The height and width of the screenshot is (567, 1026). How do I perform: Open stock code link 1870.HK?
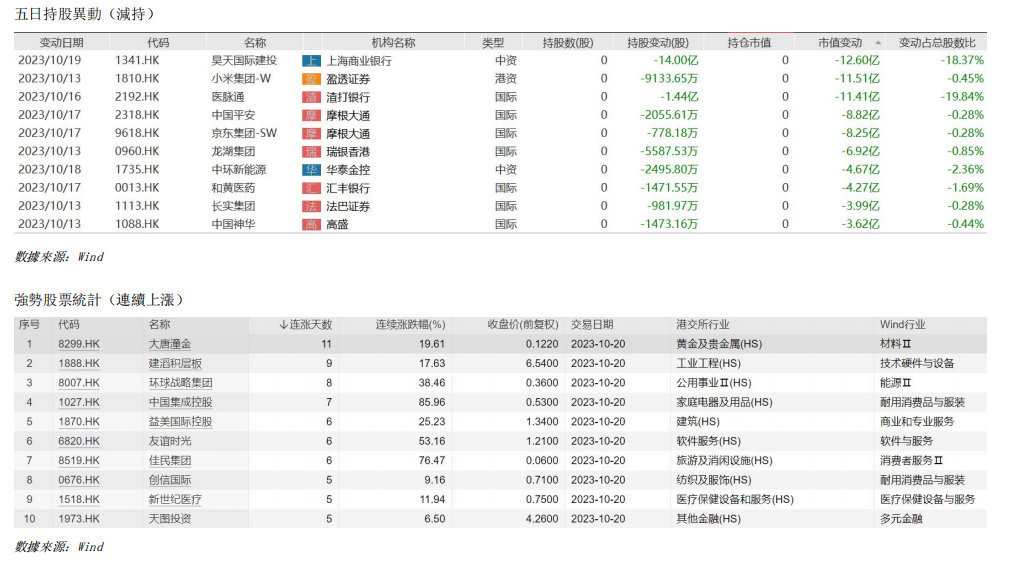pos(79,422)
